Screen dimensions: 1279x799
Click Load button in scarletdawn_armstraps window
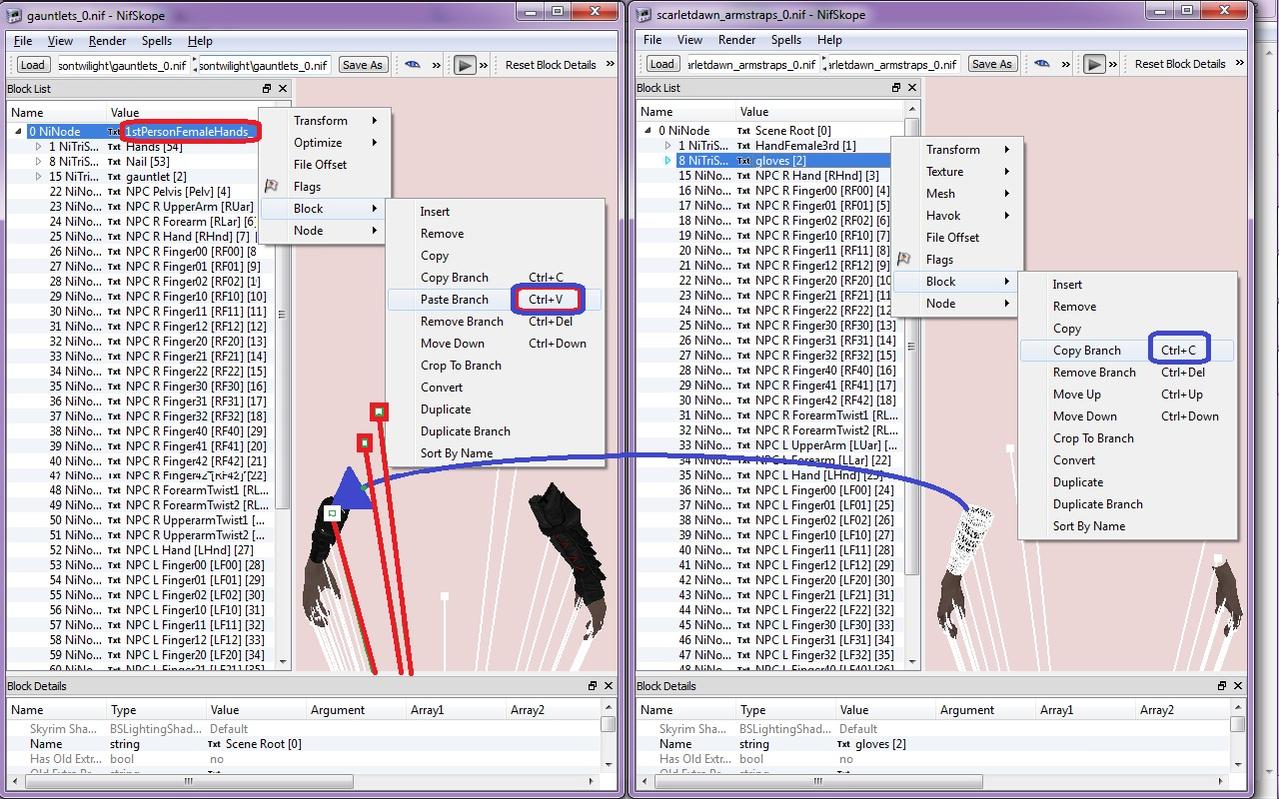662,64
